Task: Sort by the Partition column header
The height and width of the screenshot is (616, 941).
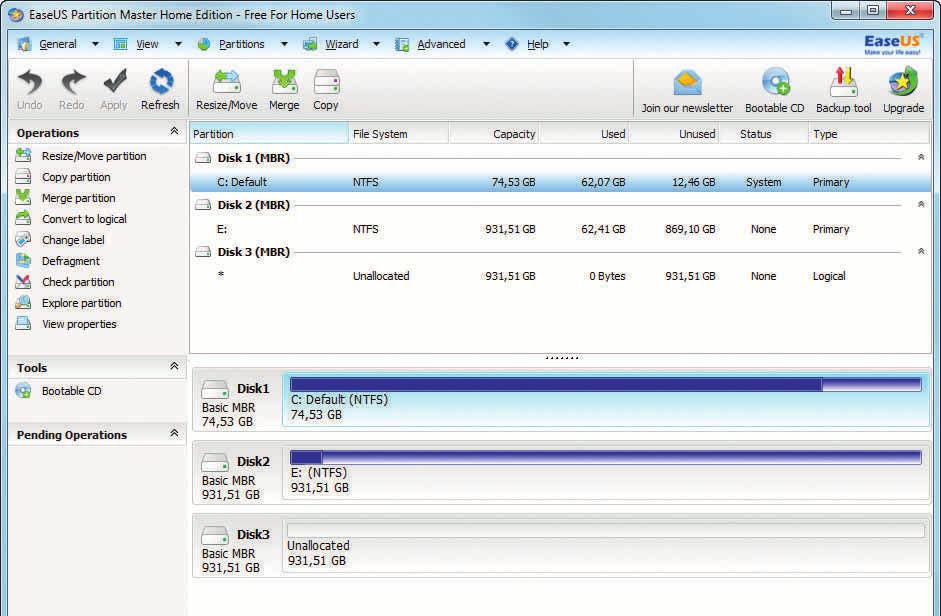Action: click(269, 134)
